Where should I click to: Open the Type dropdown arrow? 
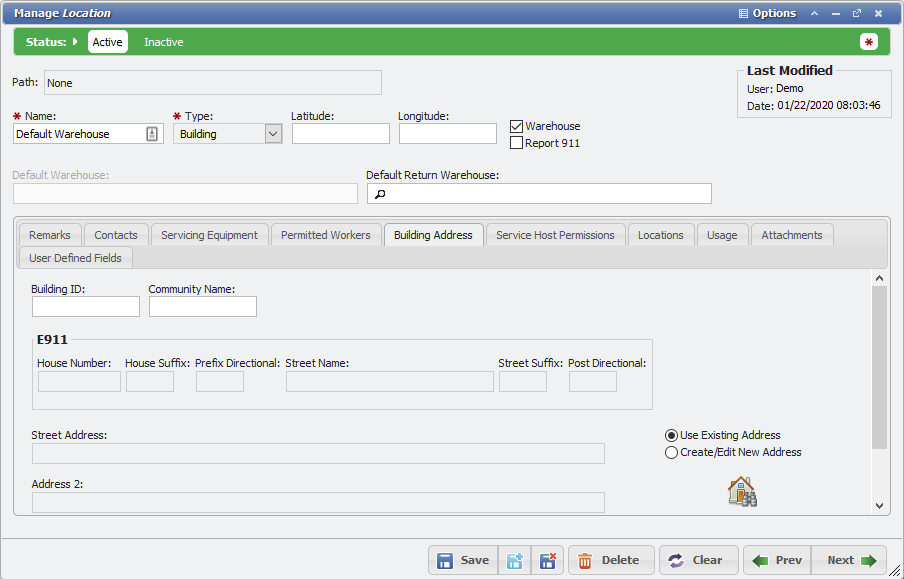pyautogui.click(x=273, y=134)
